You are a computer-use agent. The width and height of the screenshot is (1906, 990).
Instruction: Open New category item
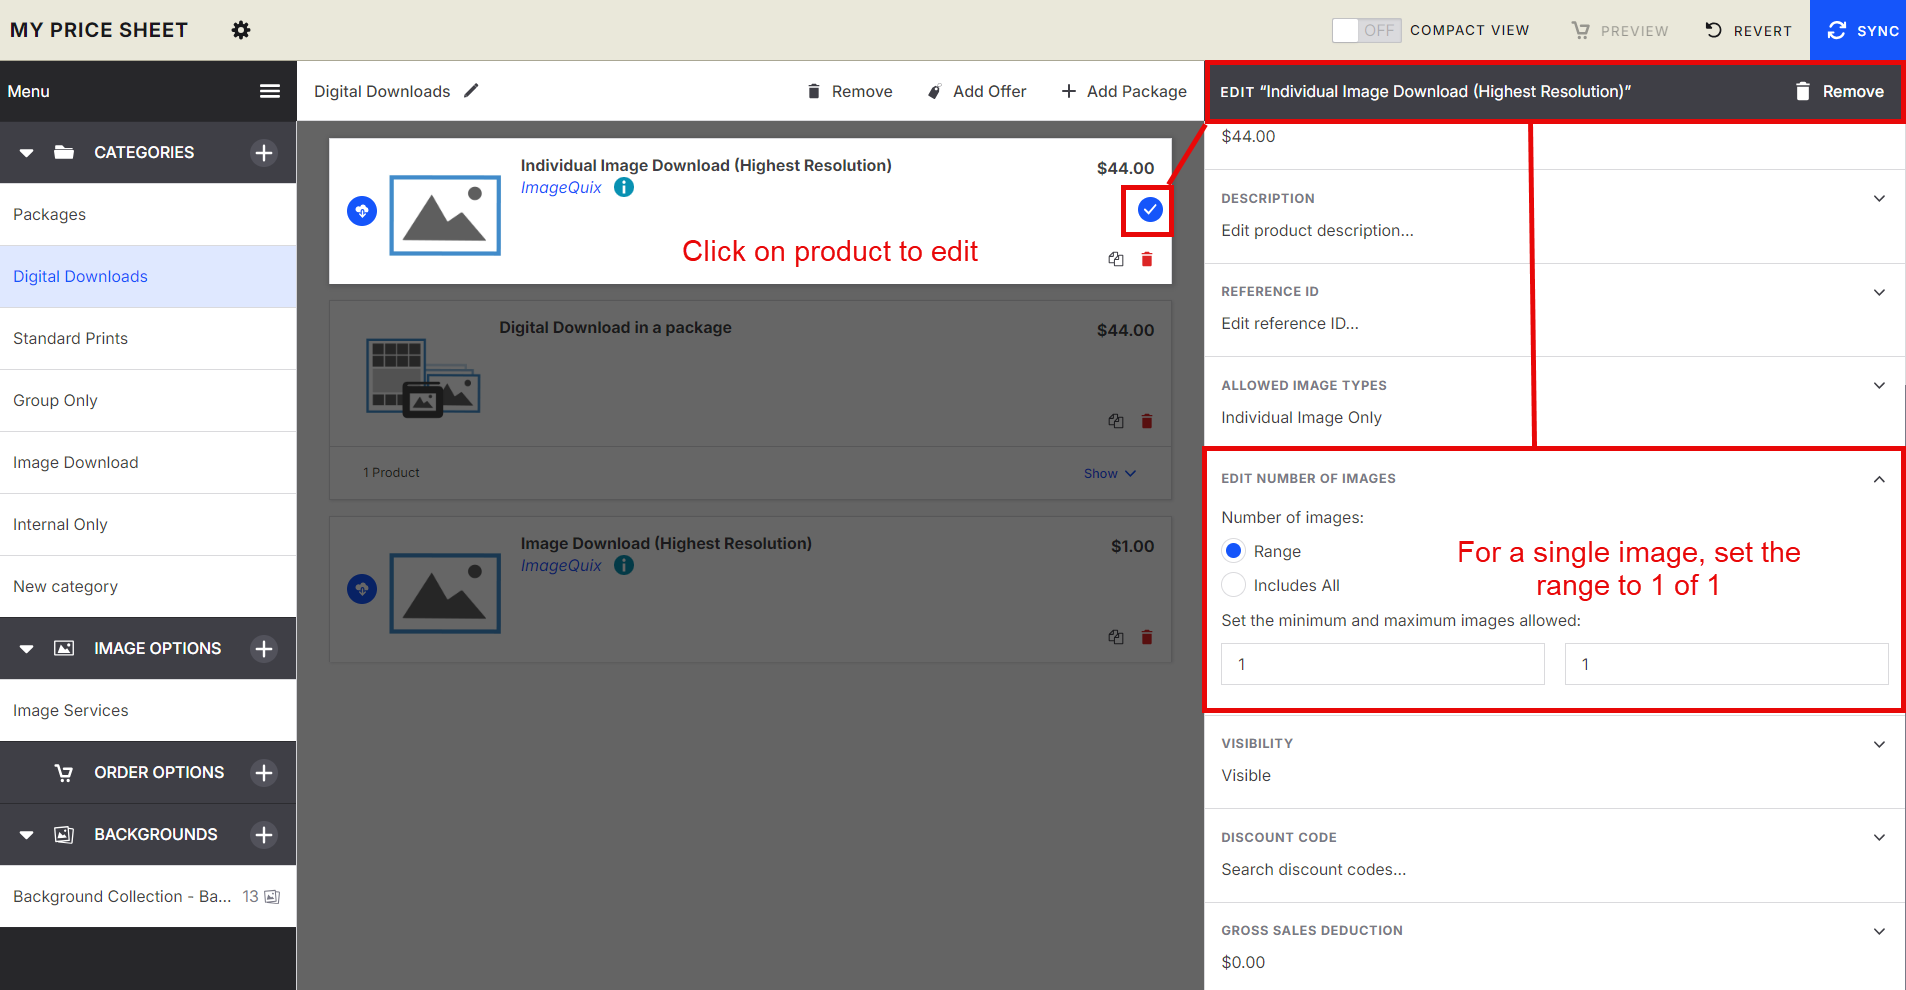pos(148,587)
